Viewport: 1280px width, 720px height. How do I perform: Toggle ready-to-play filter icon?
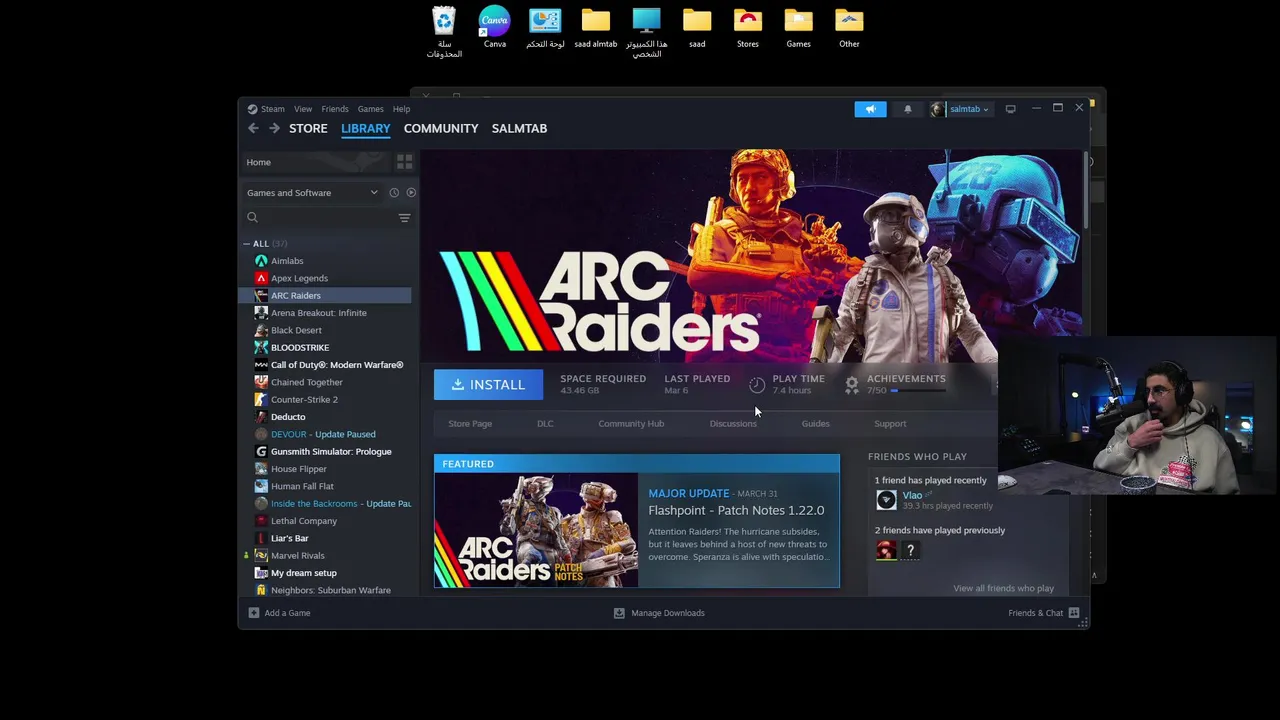click(411, 193)
